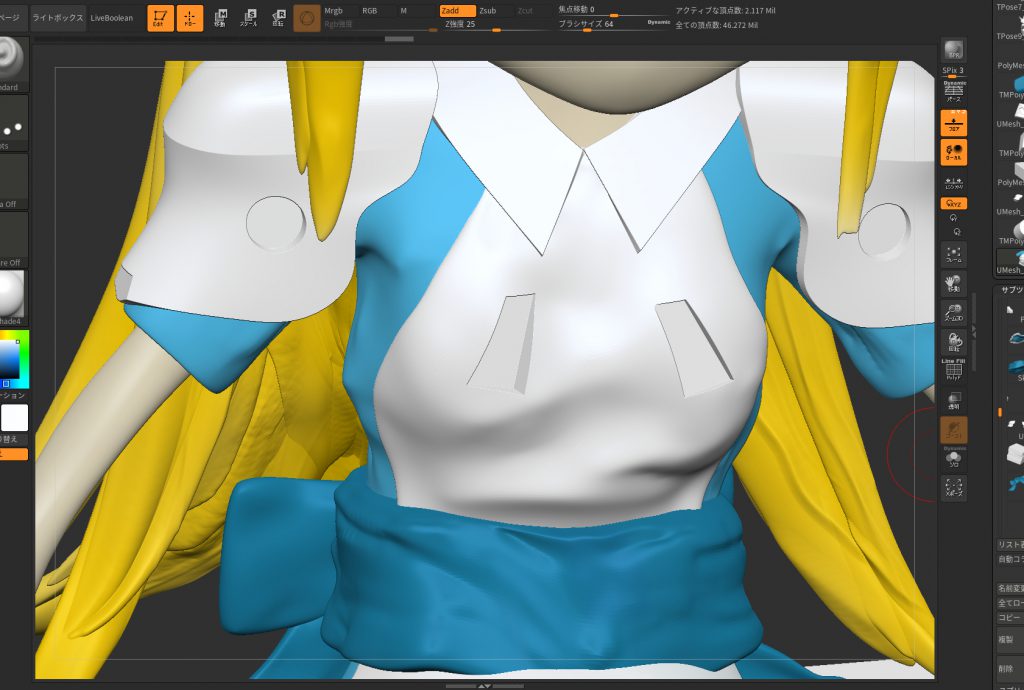This screenshot has width=1024, height=690.
Task: Click the アクティブな頂点数 readout
Action: 725,10
